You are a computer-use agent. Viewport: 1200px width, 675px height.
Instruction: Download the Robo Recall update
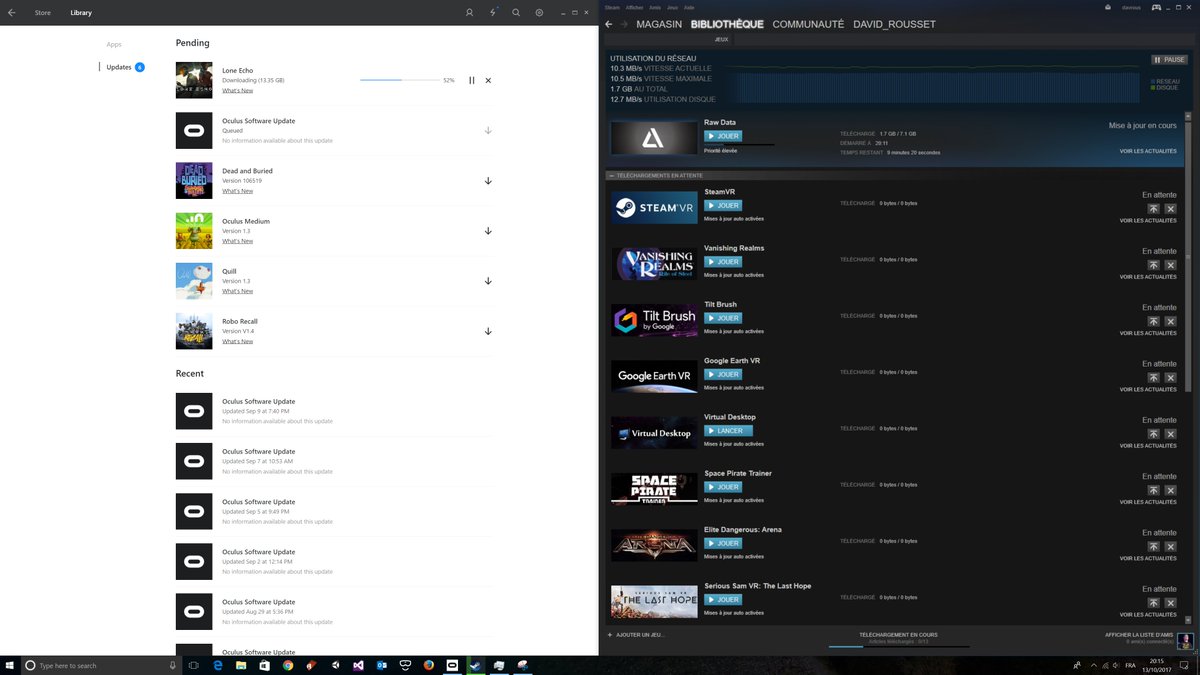pos(488,331)
